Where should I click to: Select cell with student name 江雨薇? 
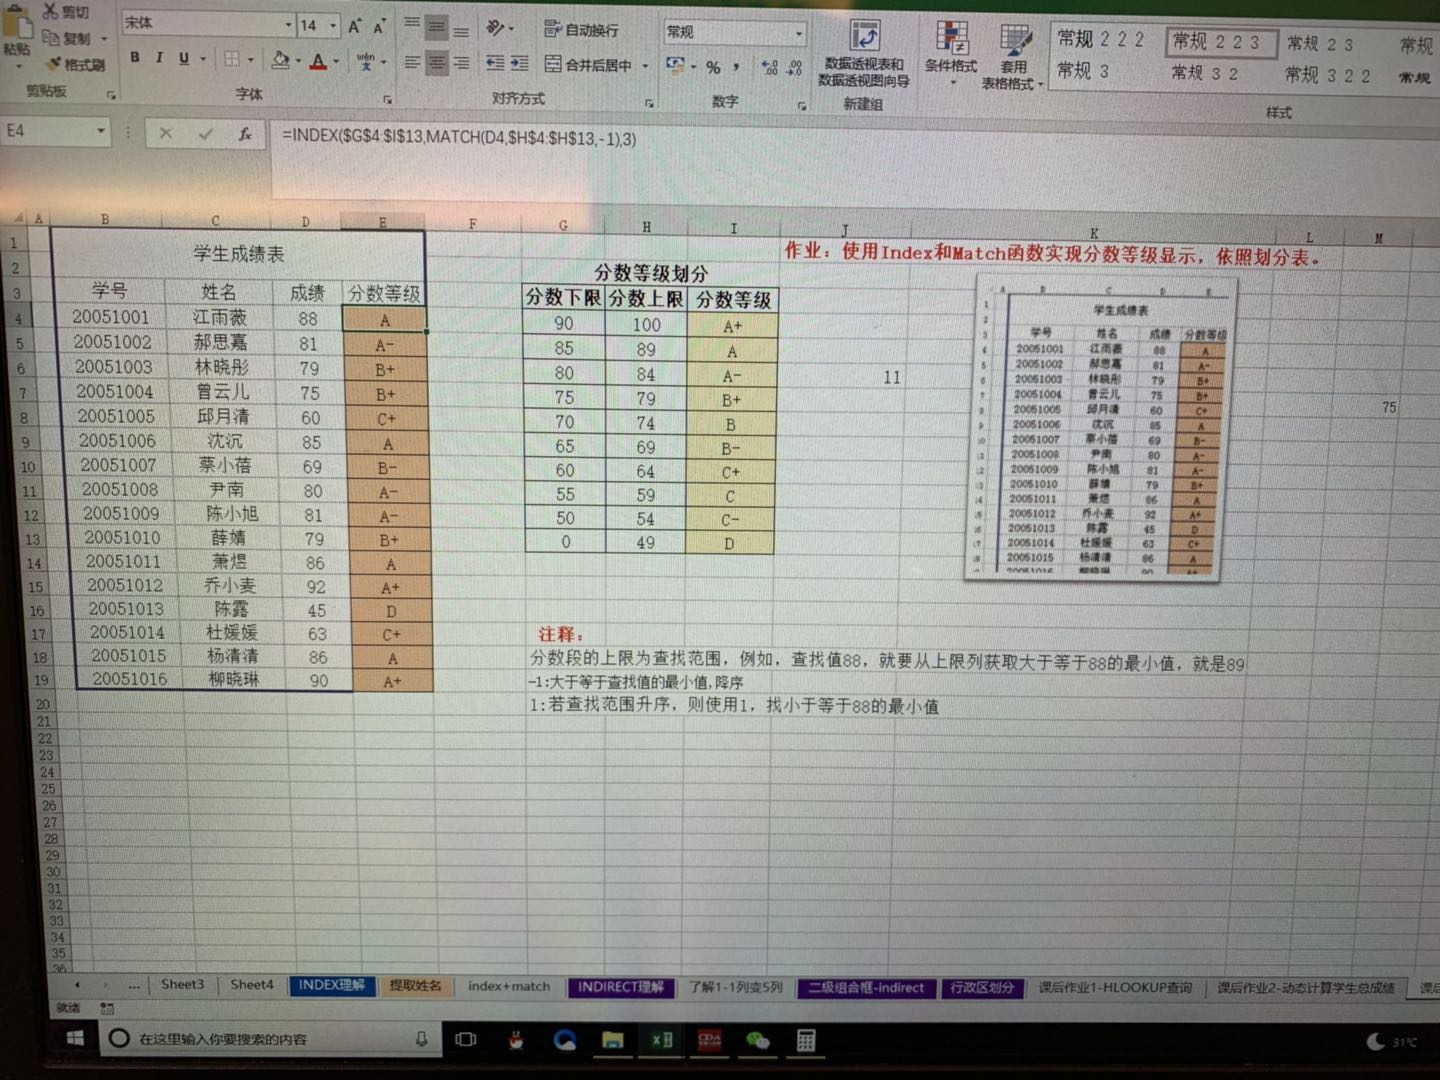click(219, 317)
